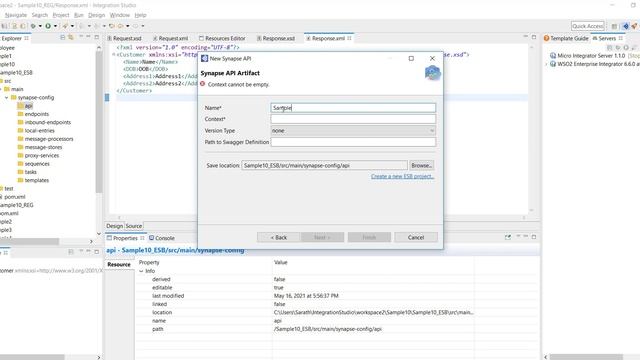Screen dimensions: 640x360
Task: Select the local-entries folder
Action: click(36, 131)
